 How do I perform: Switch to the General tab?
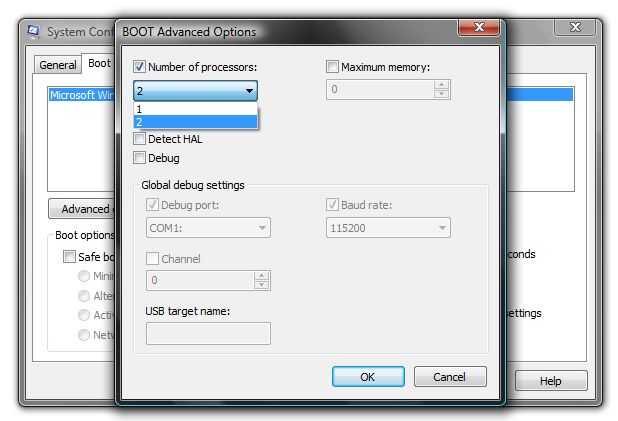click(x=58, y=65)
